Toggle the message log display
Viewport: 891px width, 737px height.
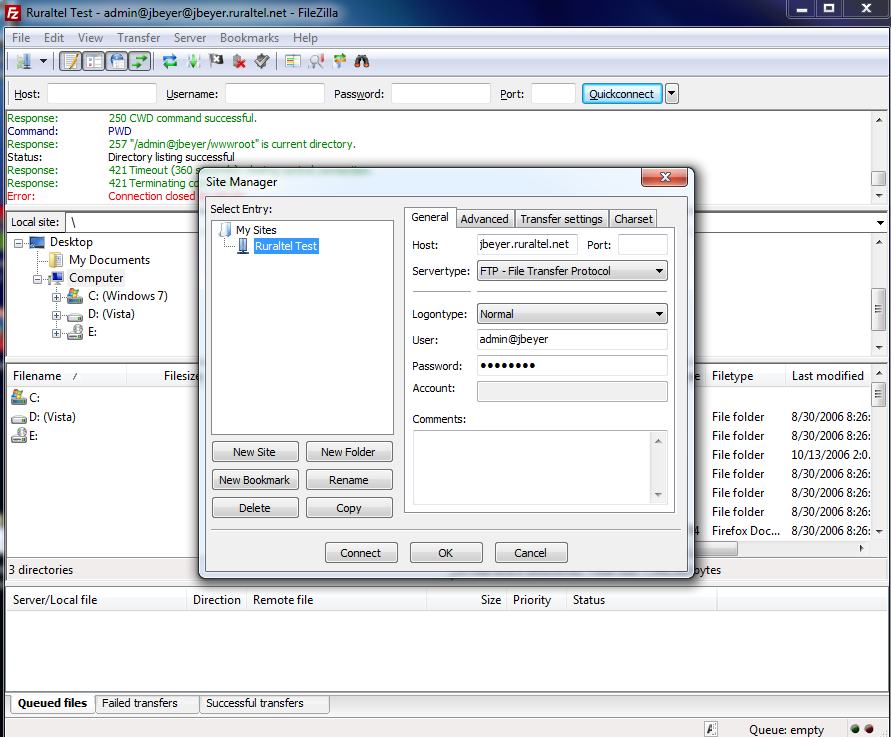click(71, 61)
